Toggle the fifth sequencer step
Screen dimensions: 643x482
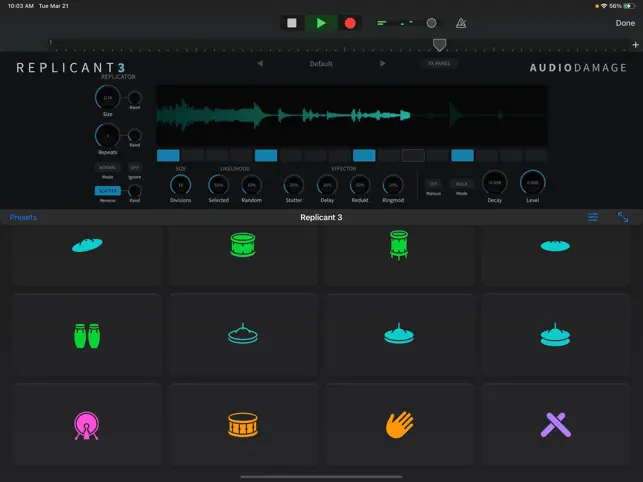[266, 155]
